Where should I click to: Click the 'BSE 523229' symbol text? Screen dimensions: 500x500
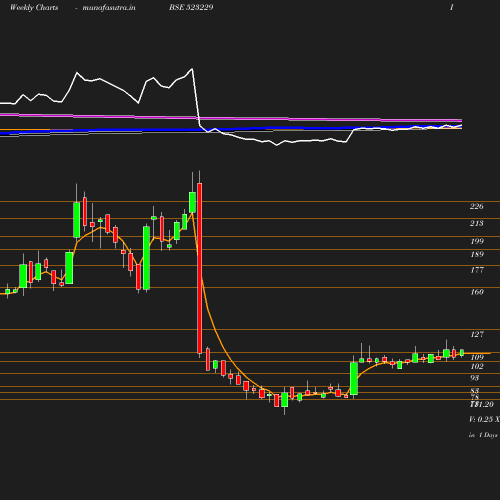[x=191, y=7]
